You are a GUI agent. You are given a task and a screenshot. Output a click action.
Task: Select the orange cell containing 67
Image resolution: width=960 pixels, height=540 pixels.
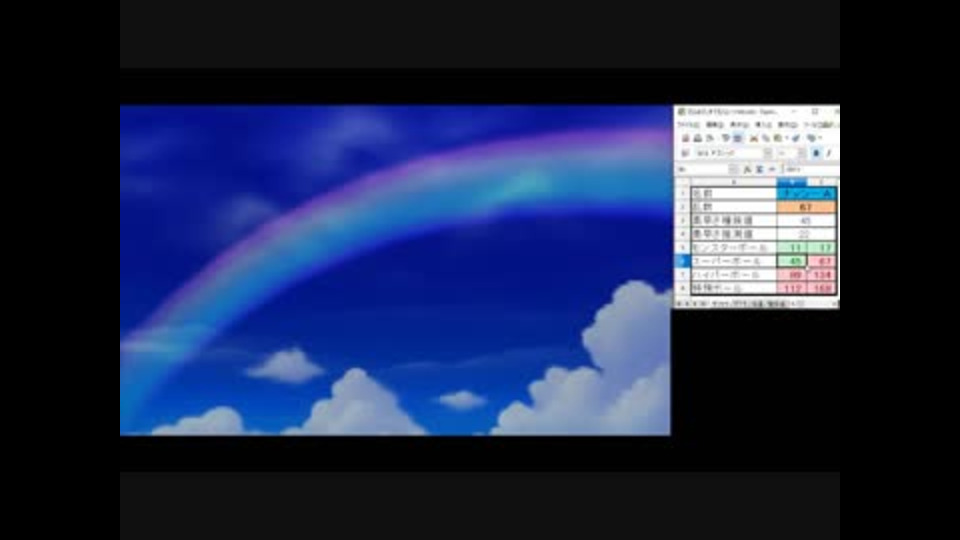pos(806,207)
